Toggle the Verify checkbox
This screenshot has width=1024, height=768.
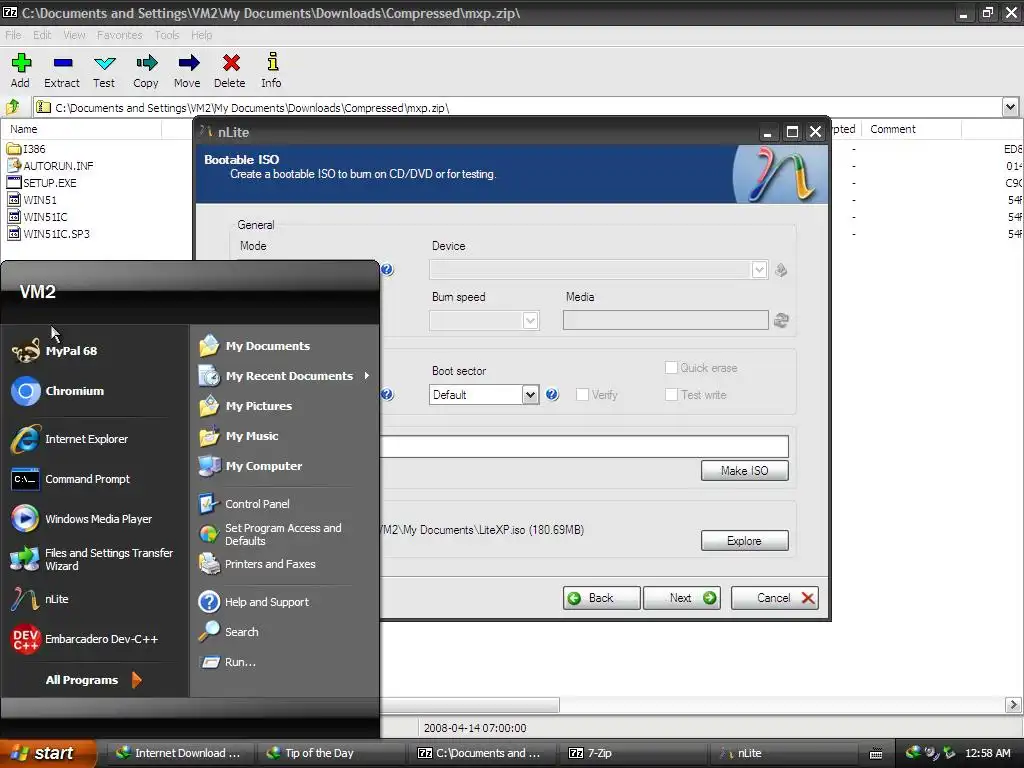point(583,394)
